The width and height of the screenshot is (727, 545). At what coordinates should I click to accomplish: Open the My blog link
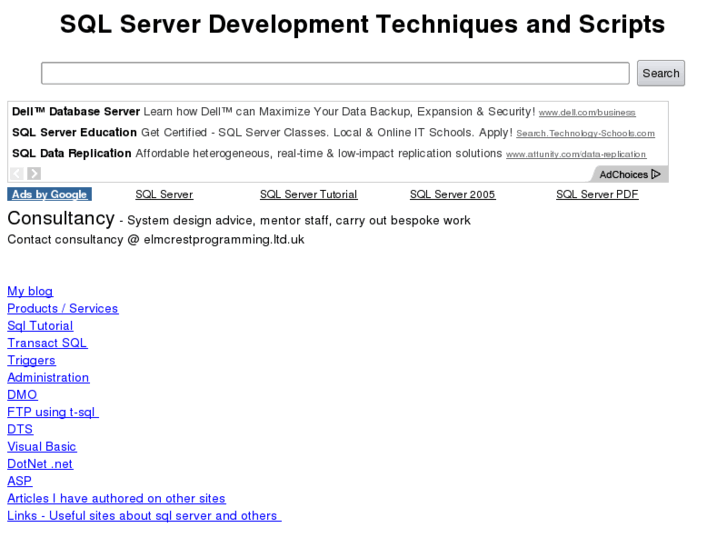coord(30,291)
